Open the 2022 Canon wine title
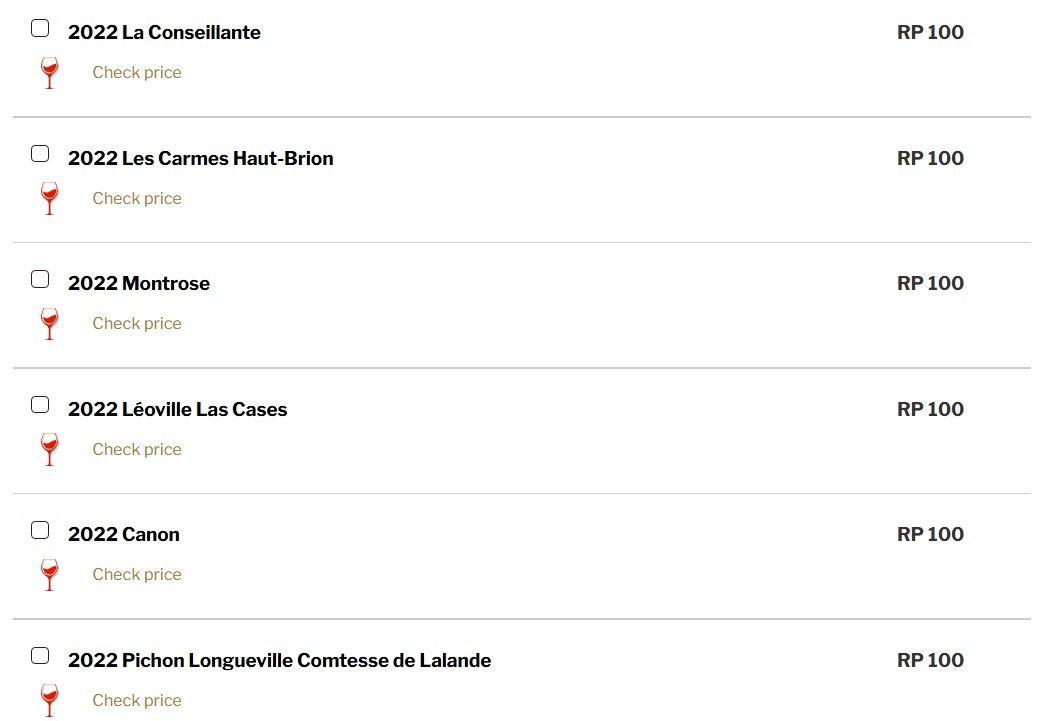The width and height of the screenshot is (1038, 721). coord(124,534)
